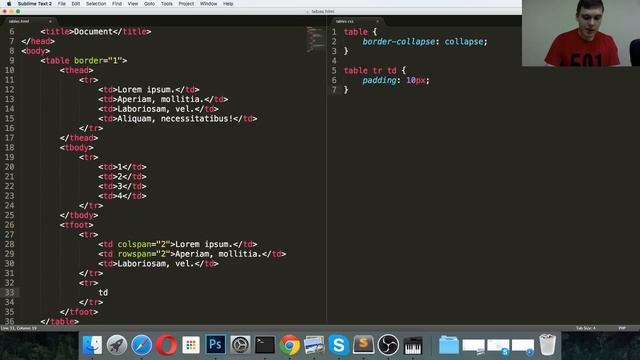Click 'Aperiam, mollitia.' on line 13
The image size is (640, 360).
point(160,99)
